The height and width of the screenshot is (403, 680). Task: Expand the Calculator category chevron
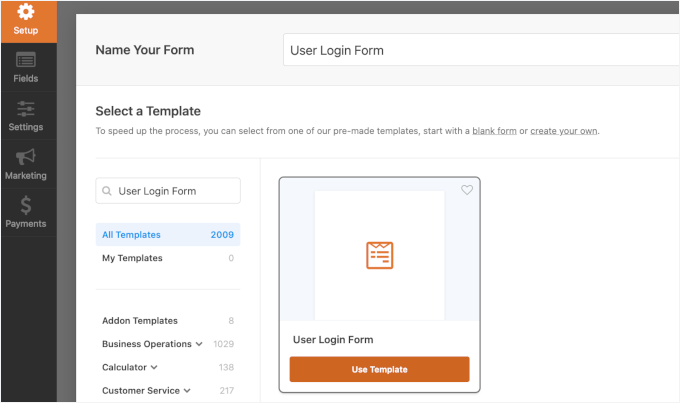(x=154, y=368)
